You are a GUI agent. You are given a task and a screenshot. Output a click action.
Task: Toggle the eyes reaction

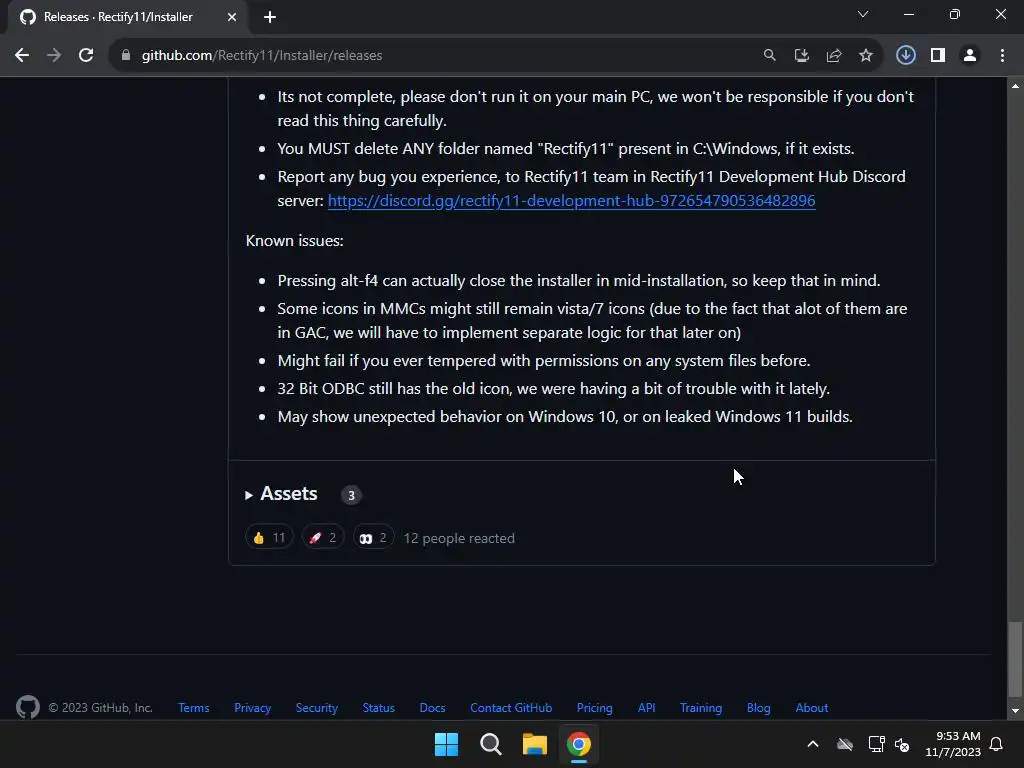(374, 537)
